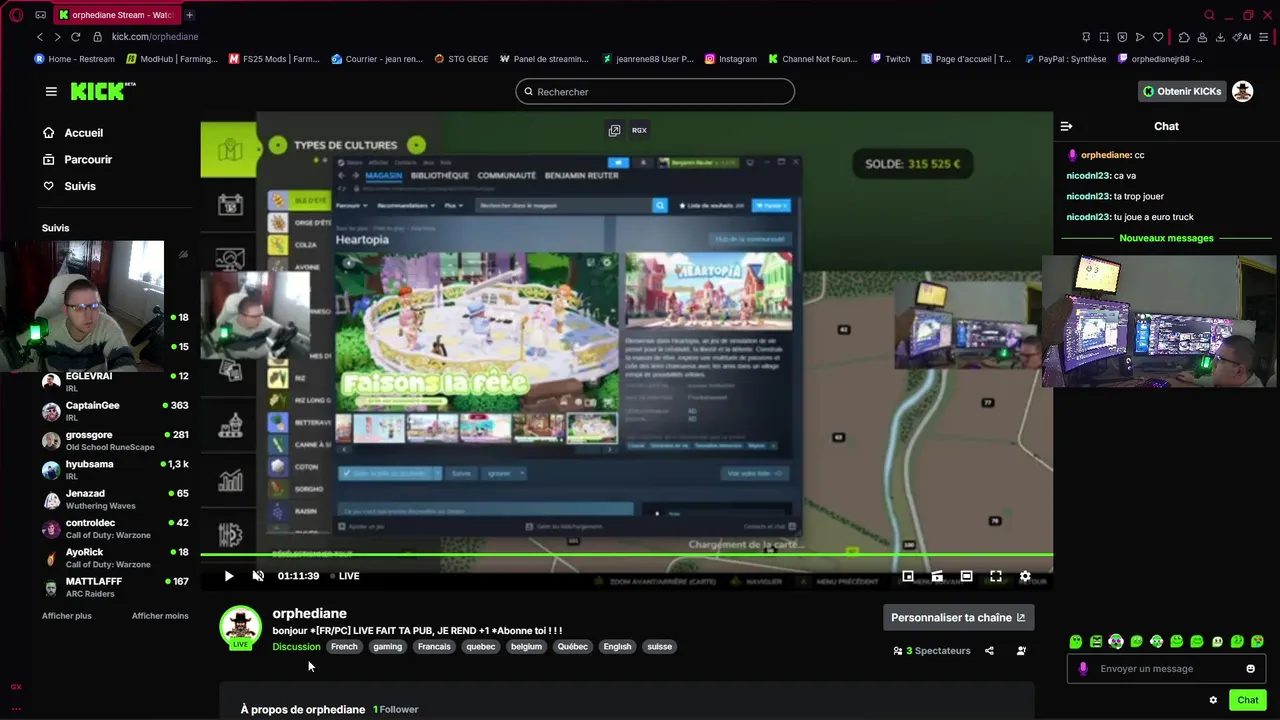Click the video progress bar

[626, 554]
